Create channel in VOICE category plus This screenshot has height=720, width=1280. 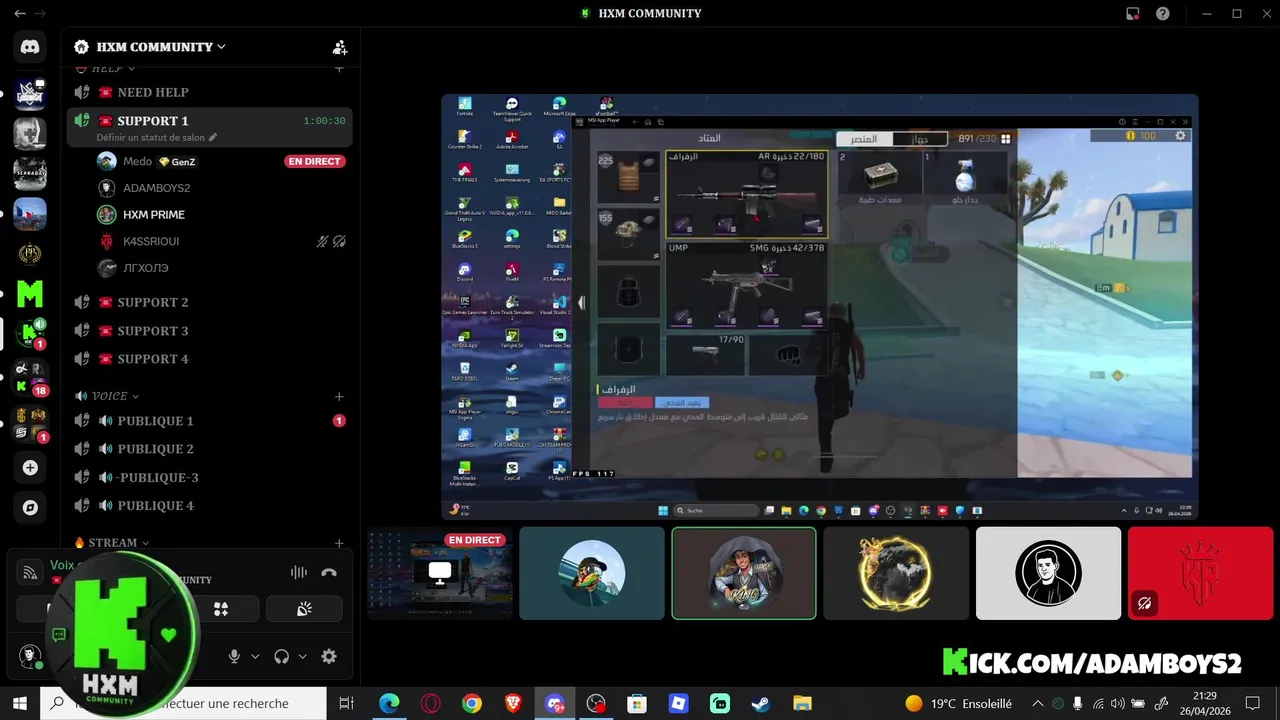[x=339, y=397]
